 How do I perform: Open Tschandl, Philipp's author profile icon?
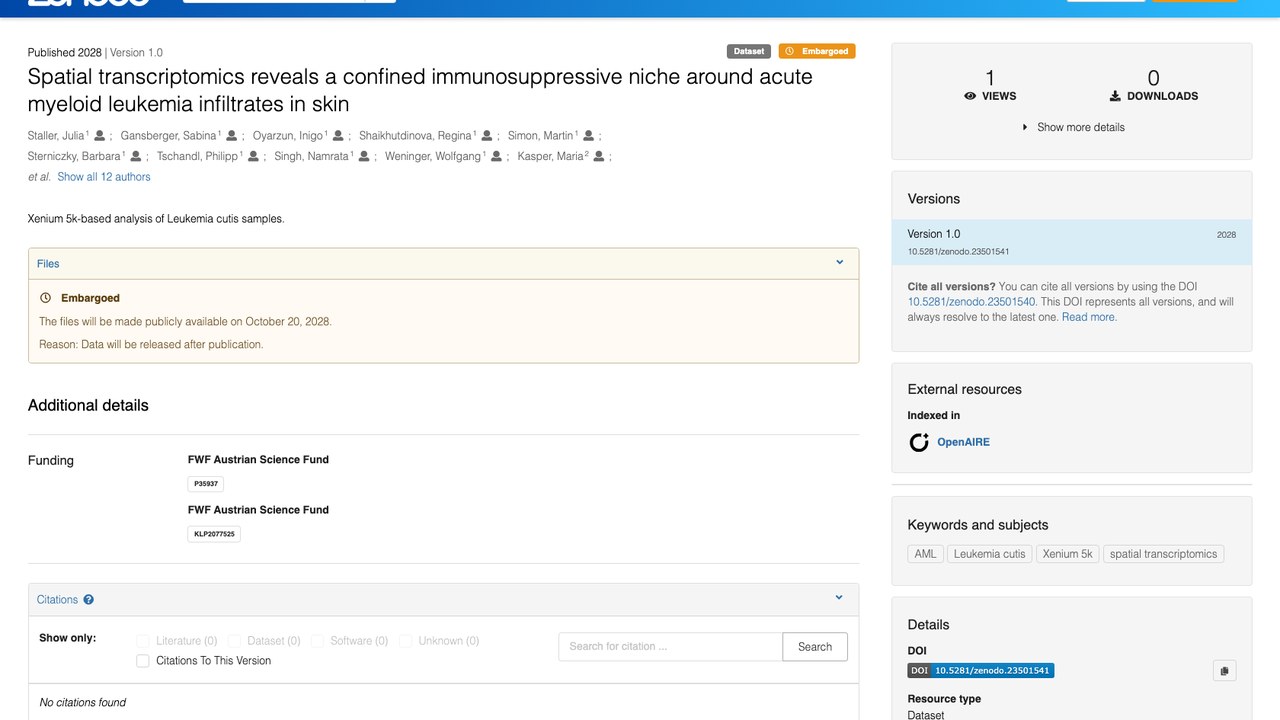254,156
